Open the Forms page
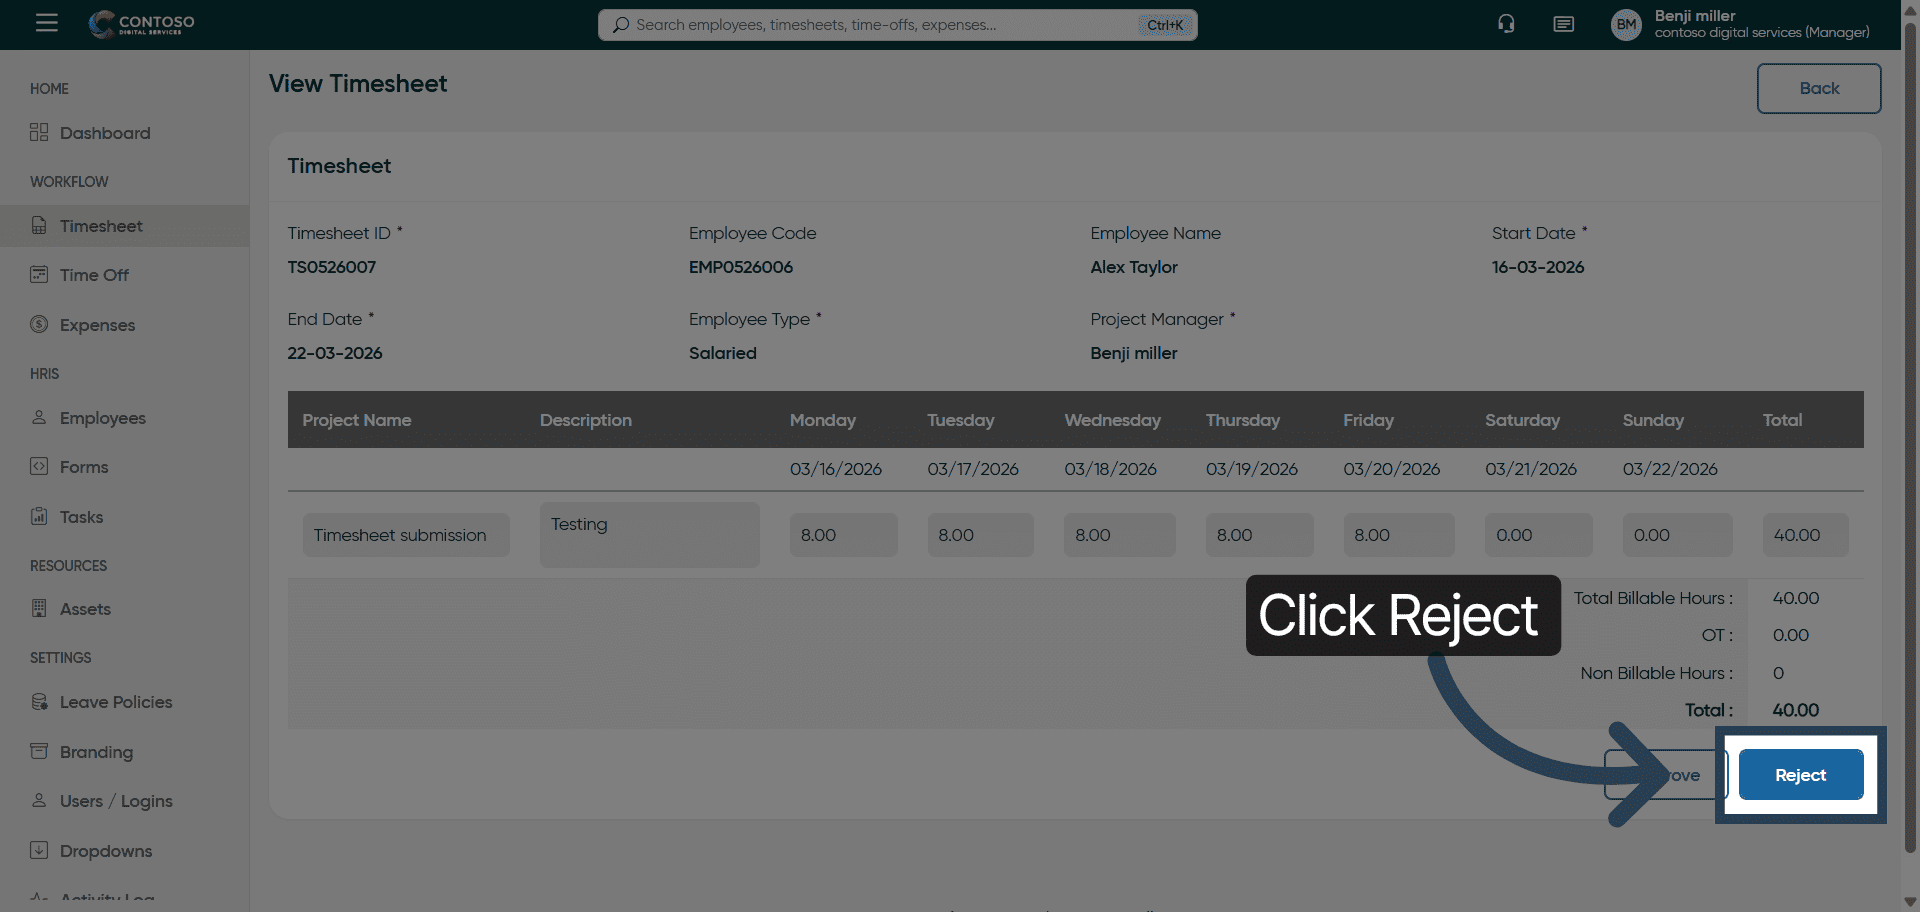This screenshot has height=912, width=1920. (84, 467)
